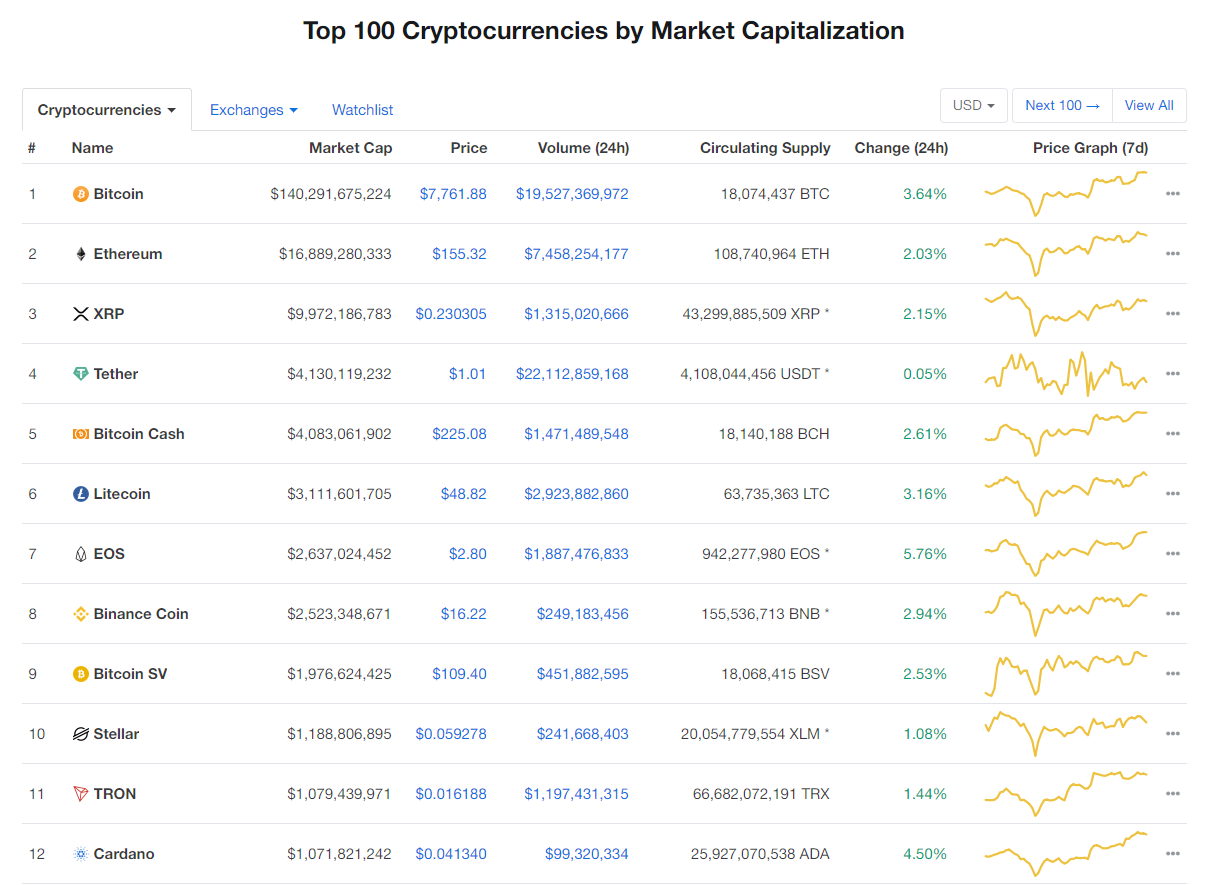Click the Cardano logo icon
The height and width of the screenshot is (885, 1213).
tap(81, 854)
